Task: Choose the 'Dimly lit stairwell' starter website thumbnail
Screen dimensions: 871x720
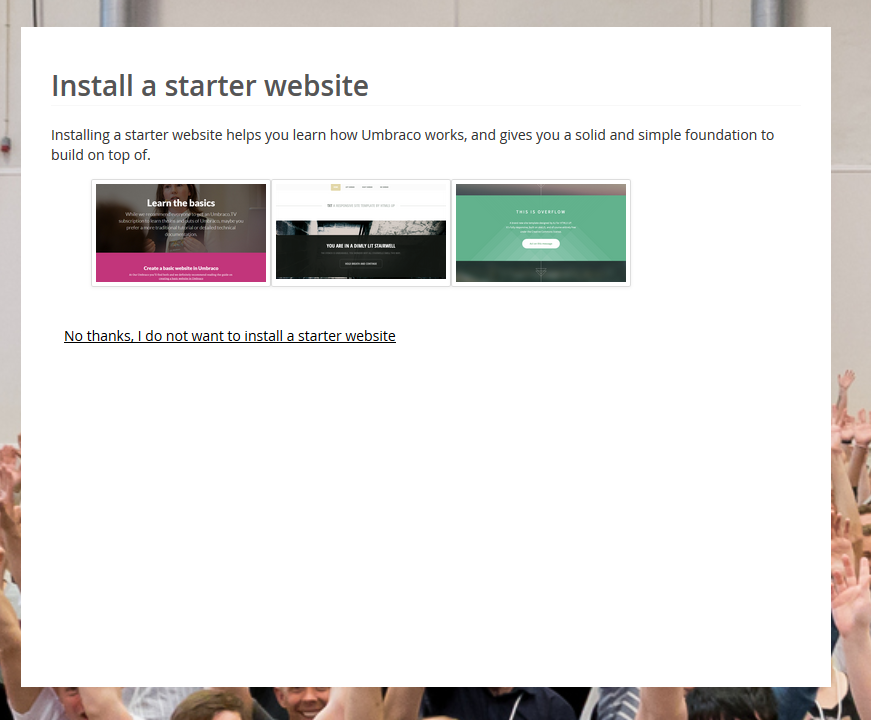Action: (x=361, y=233)
